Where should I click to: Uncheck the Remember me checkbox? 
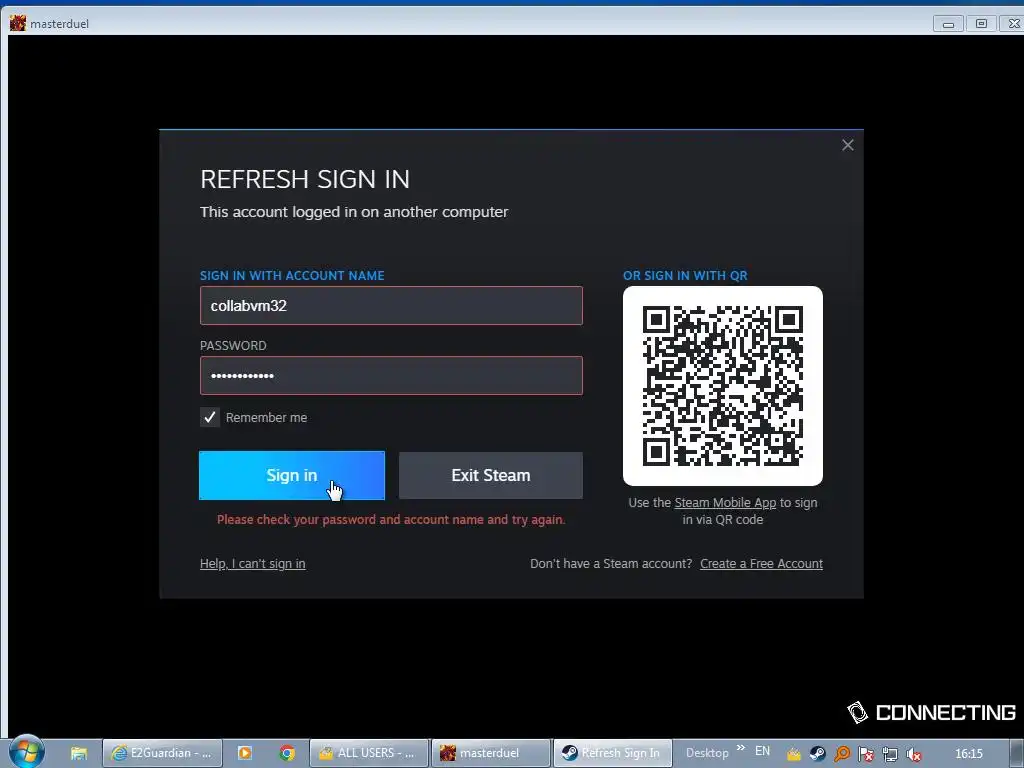[210, 417]
